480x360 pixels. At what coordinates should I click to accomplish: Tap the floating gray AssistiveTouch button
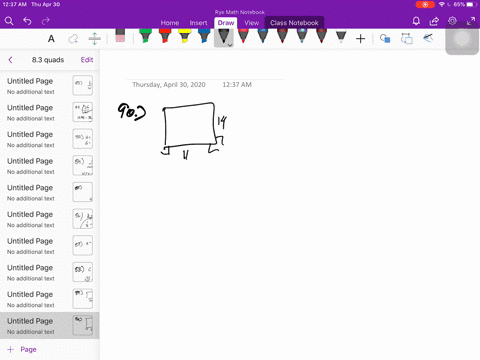pyautogui.click(x=462, y=39)
